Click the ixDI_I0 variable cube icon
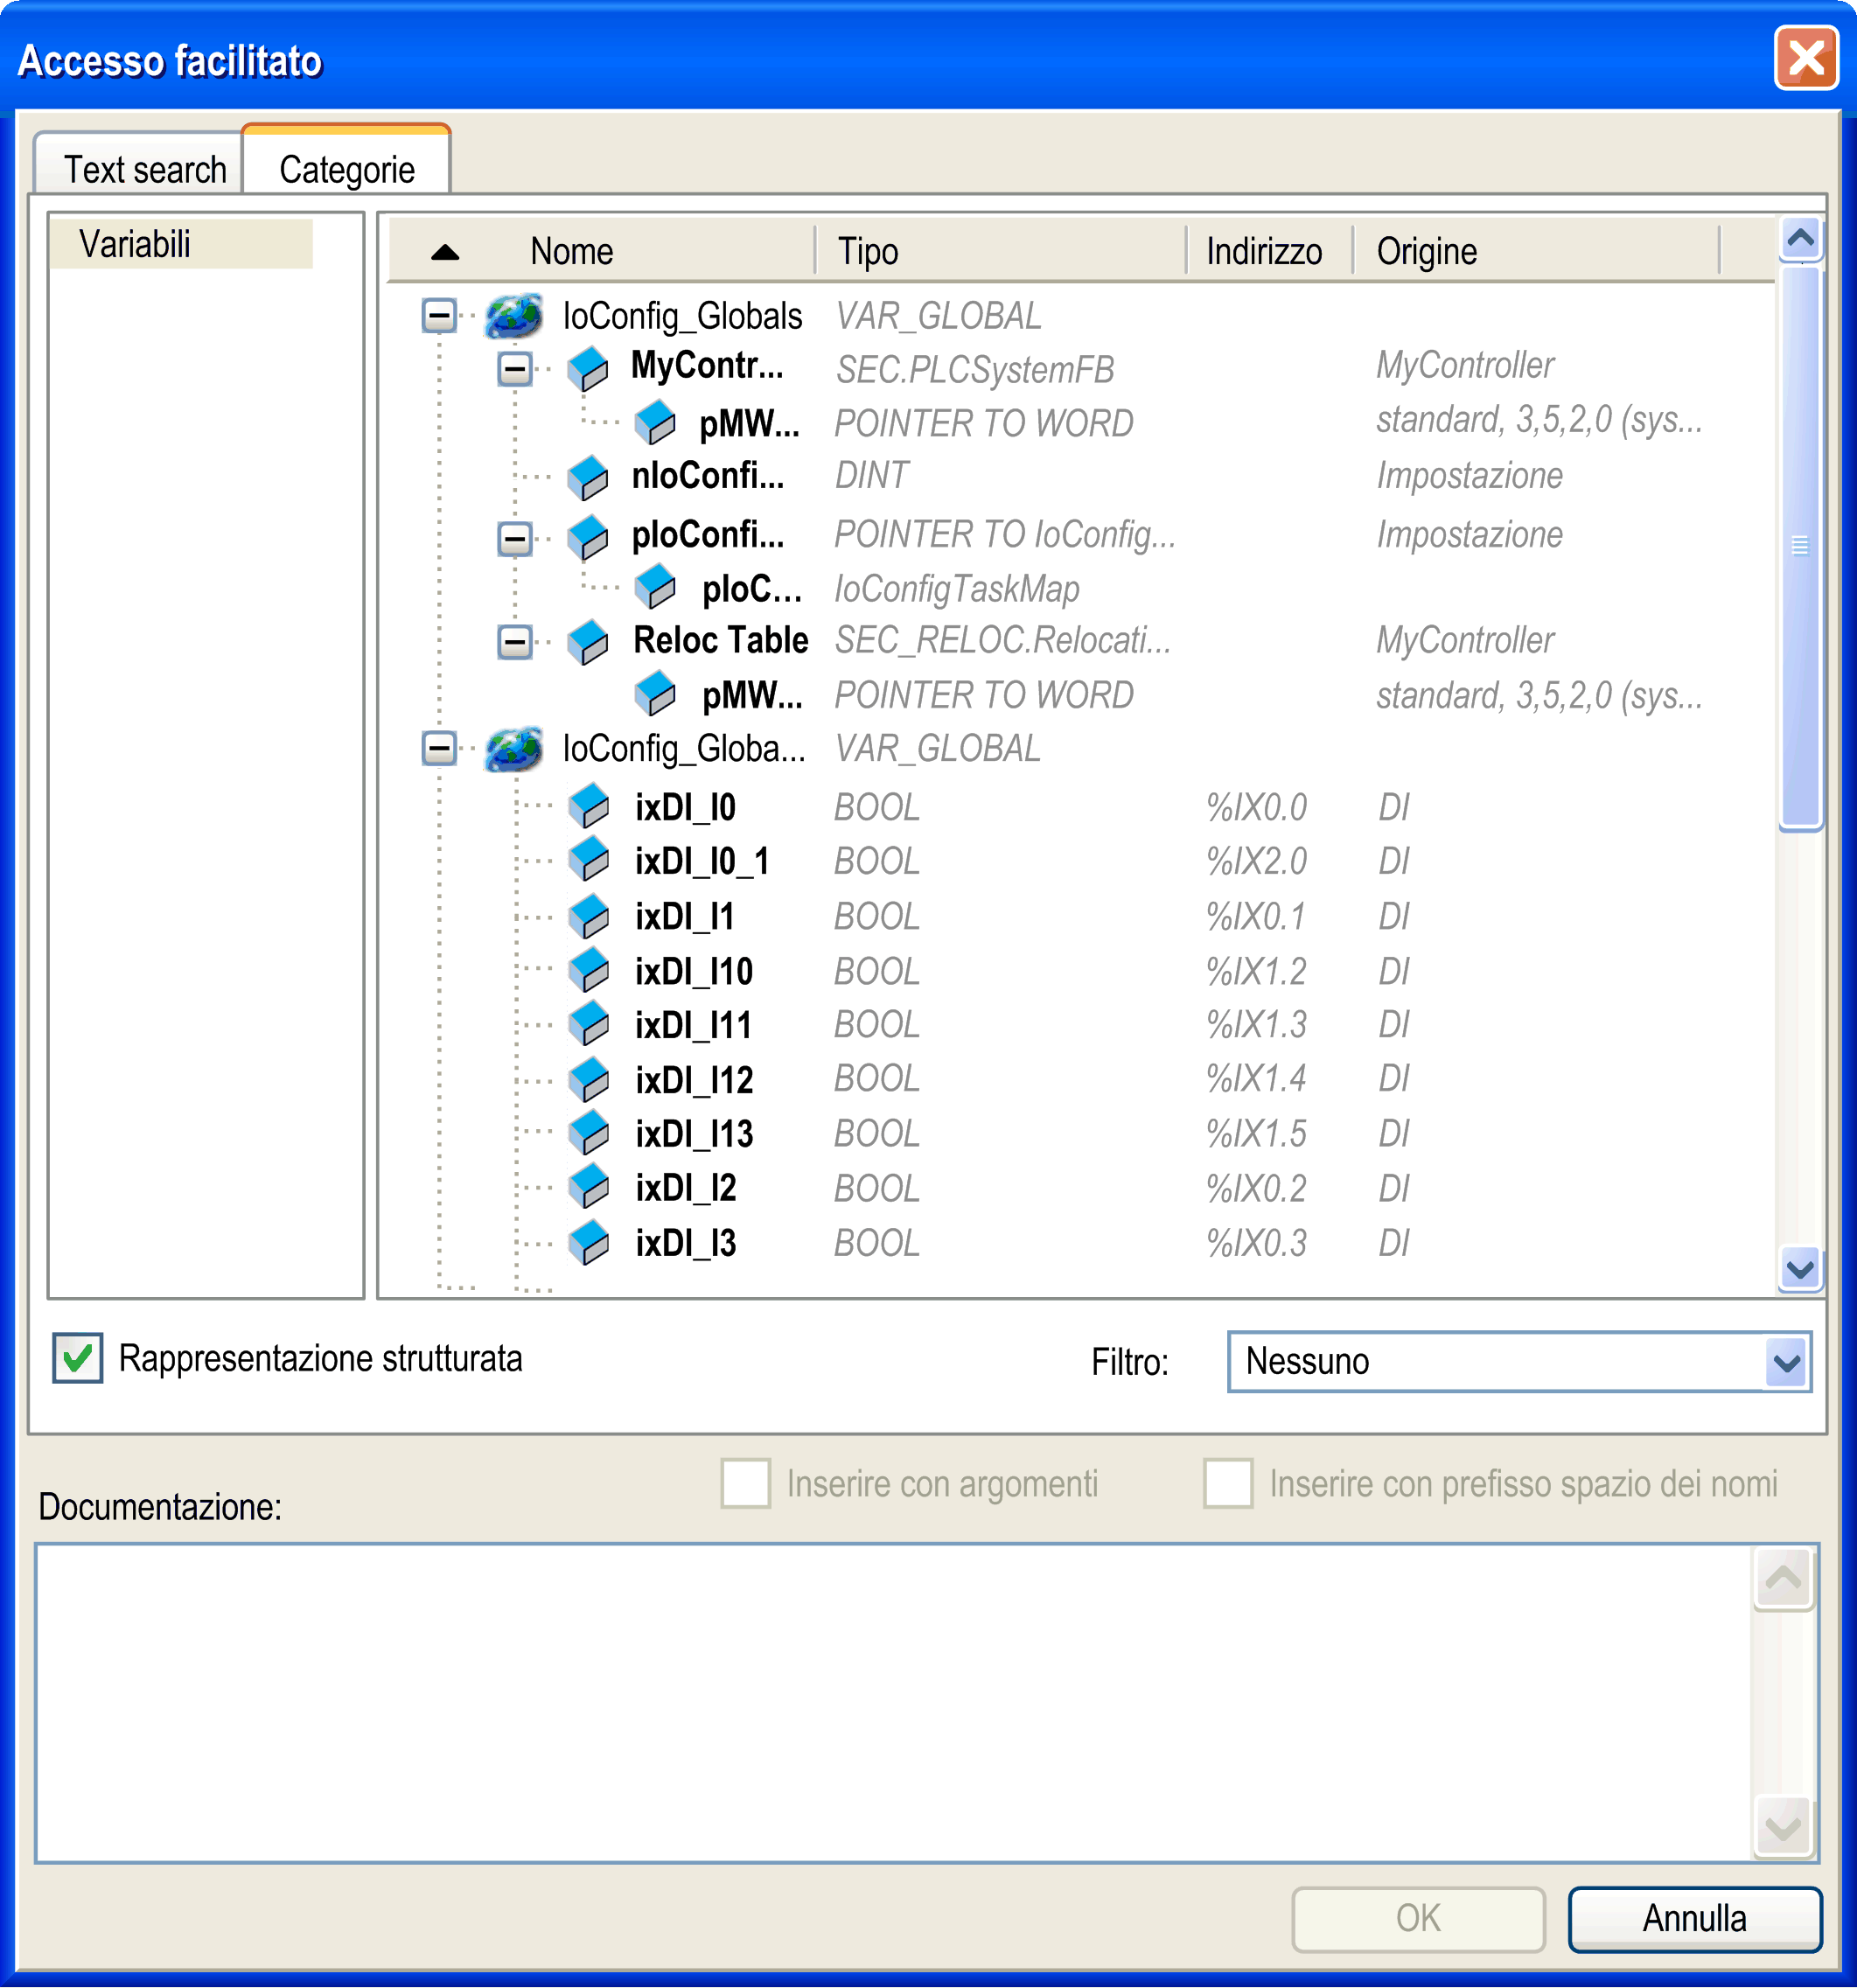The image size is (1857, 1988). pos(589,806)
